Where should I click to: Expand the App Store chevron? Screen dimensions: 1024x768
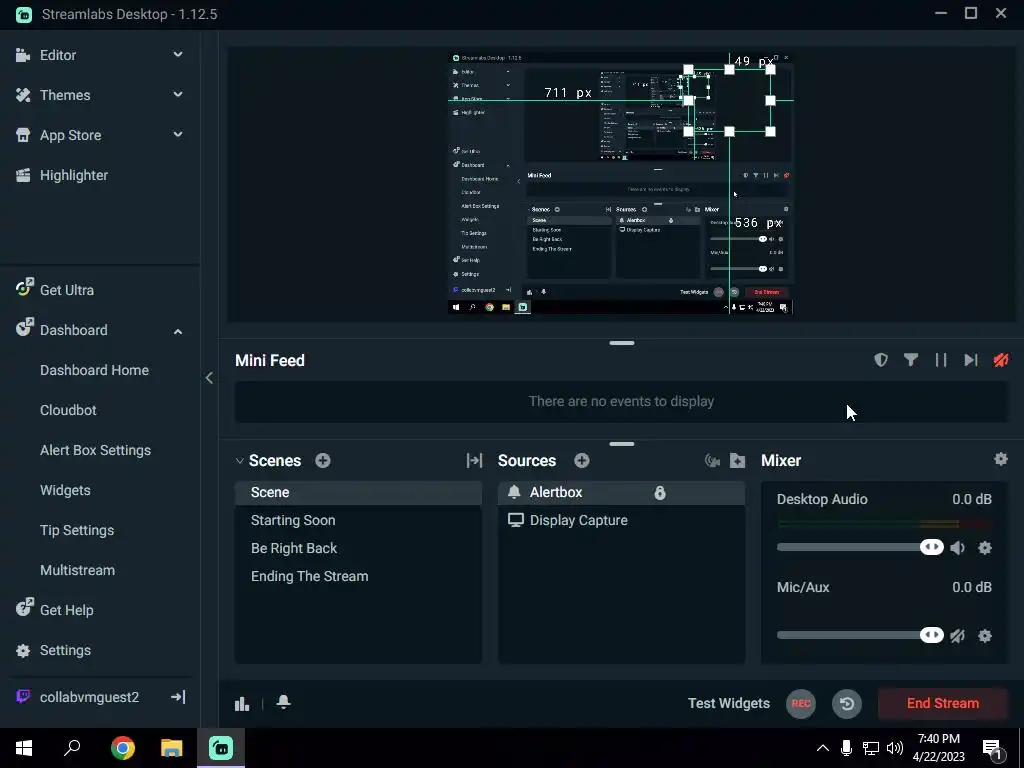pyautogui.click(x=178, y=135)
